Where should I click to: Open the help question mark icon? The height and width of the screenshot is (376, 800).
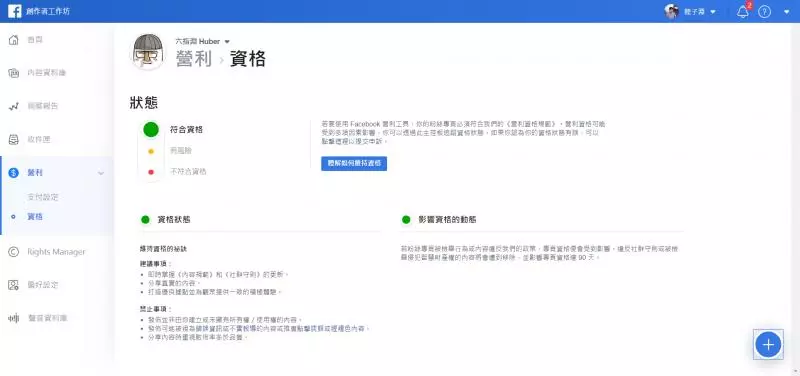764,12
